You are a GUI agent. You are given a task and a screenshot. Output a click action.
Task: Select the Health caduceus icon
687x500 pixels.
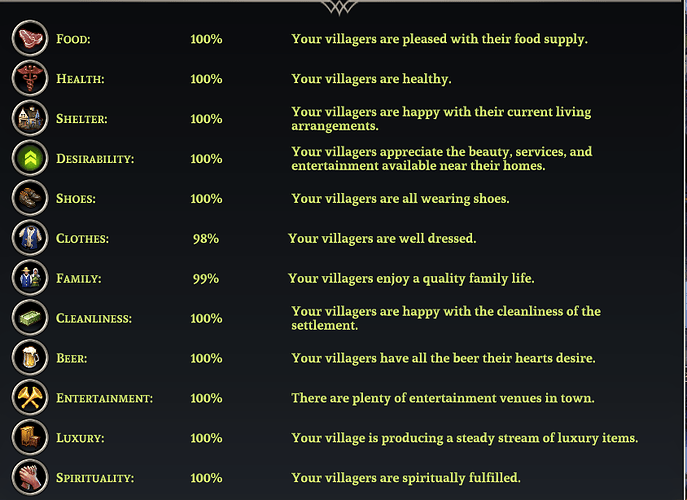(28, 79)
